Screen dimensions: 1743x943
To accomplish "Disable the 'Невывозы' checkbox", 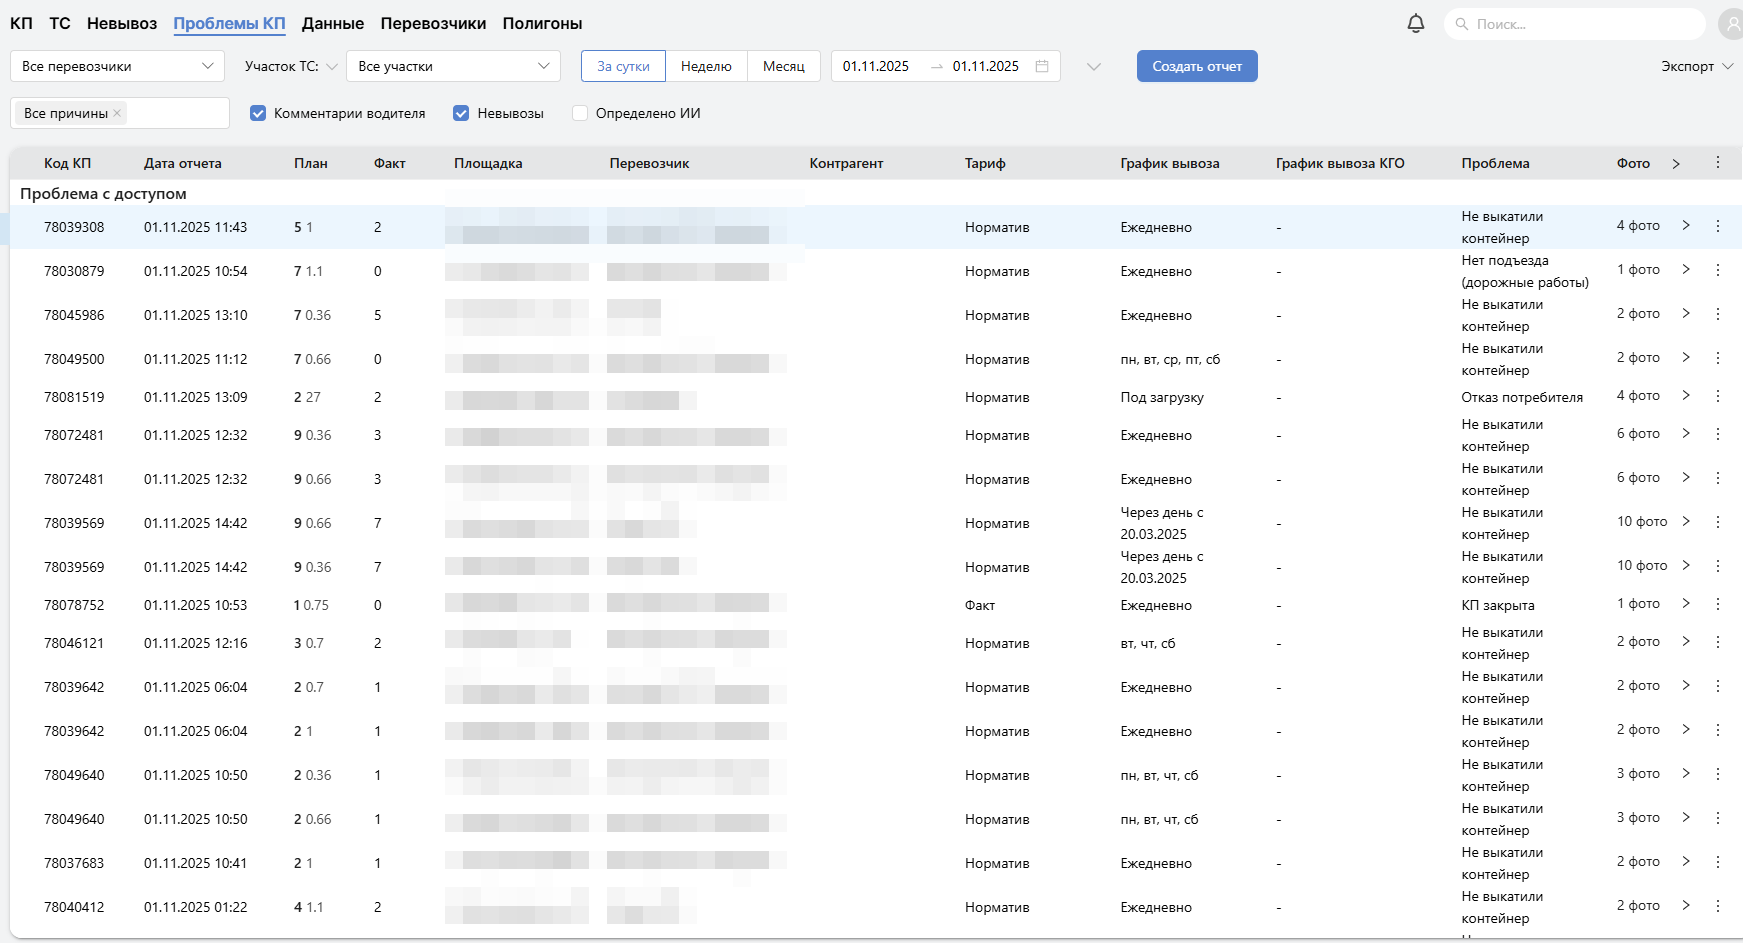I will (x=461, y=113).
